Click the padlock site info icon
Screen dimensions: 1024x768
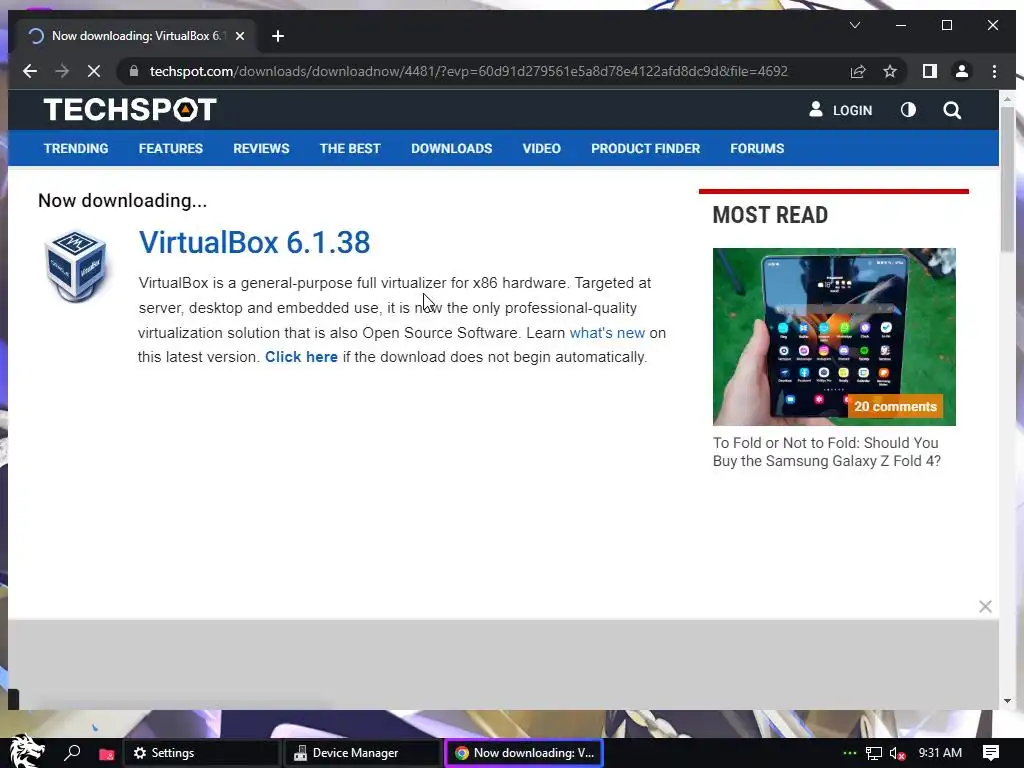click(133, 71)
